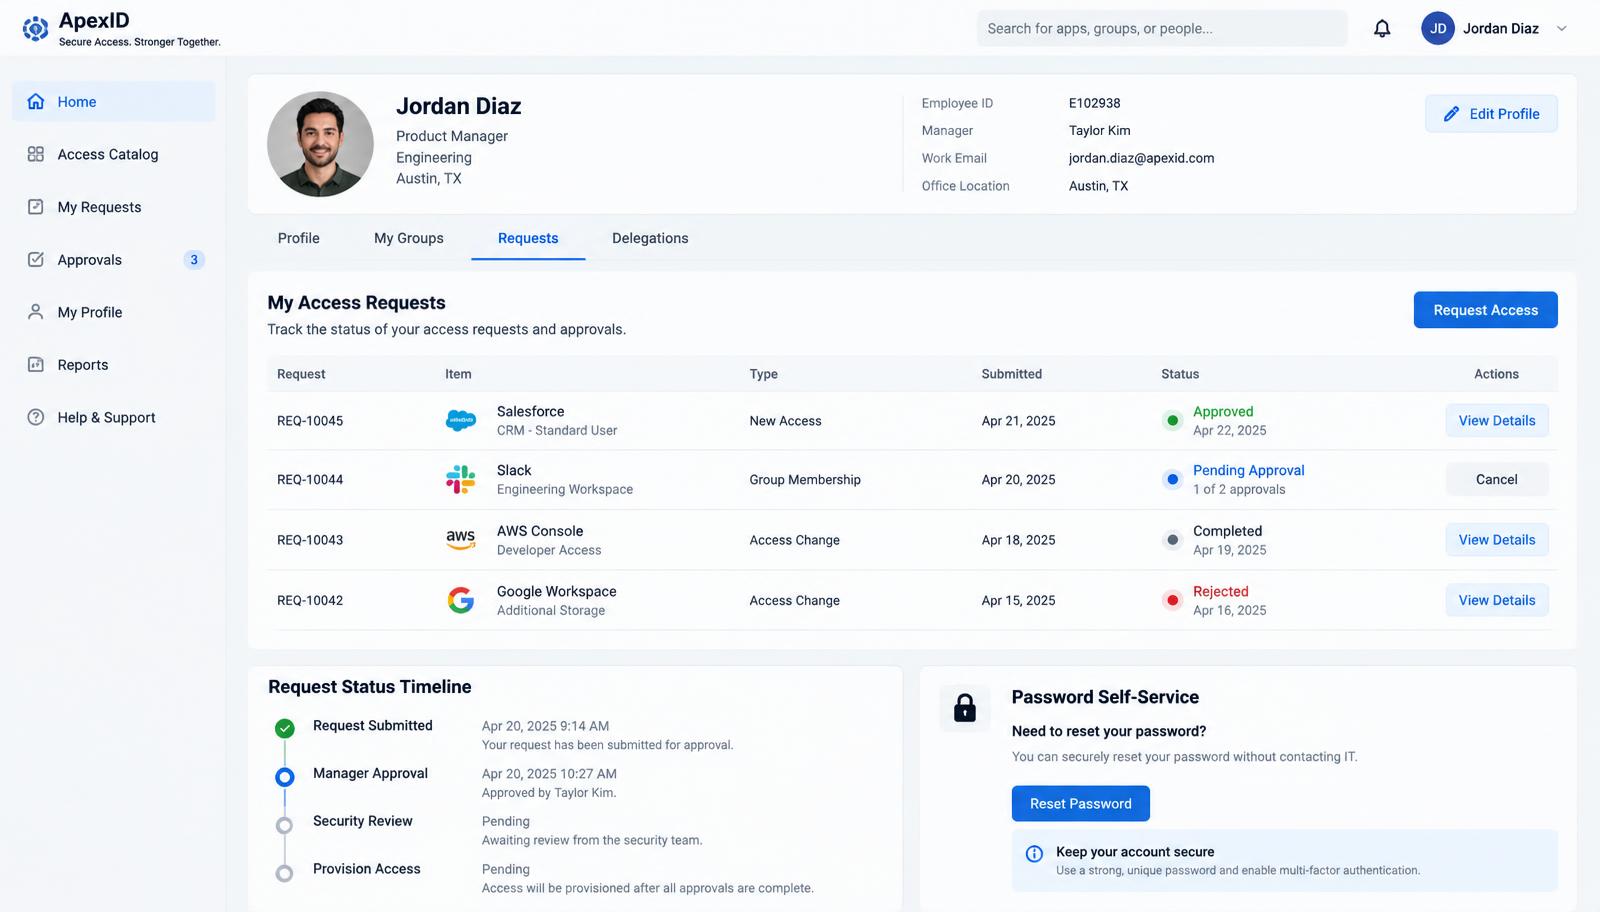This screenshot has height=912, width=1600.
Task: Click the Request Submitted green check marker
Action: coord(285,728)
